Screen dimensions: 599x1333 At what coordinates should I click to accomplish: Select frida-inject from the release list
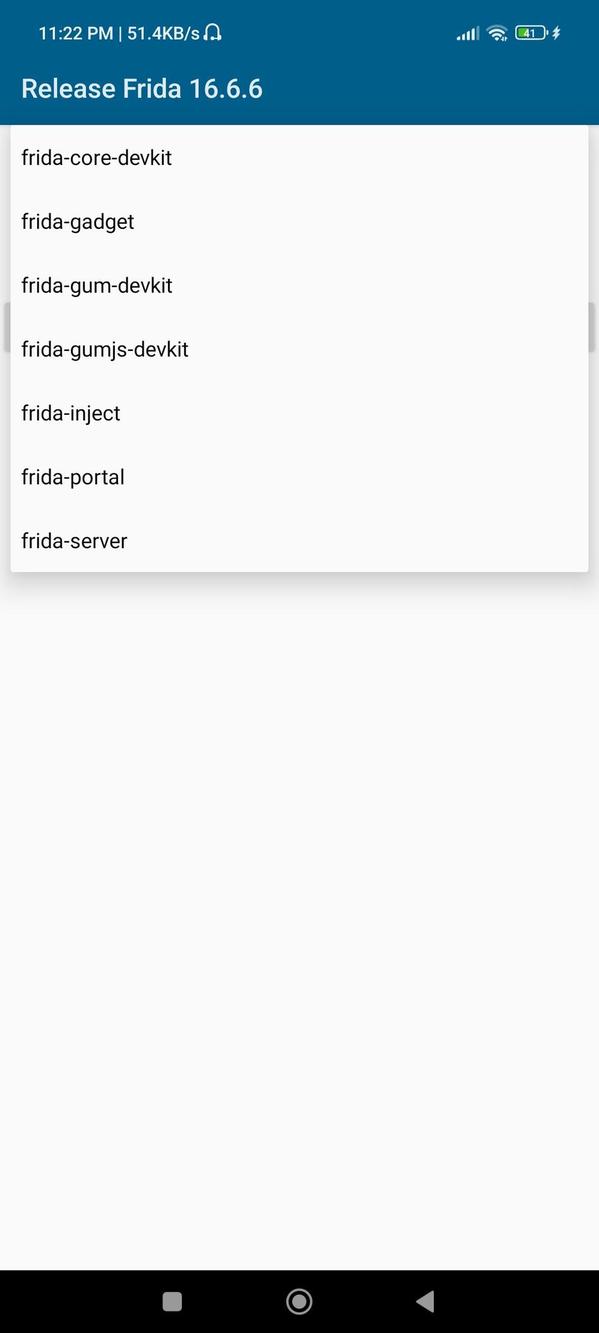(70, 413)
